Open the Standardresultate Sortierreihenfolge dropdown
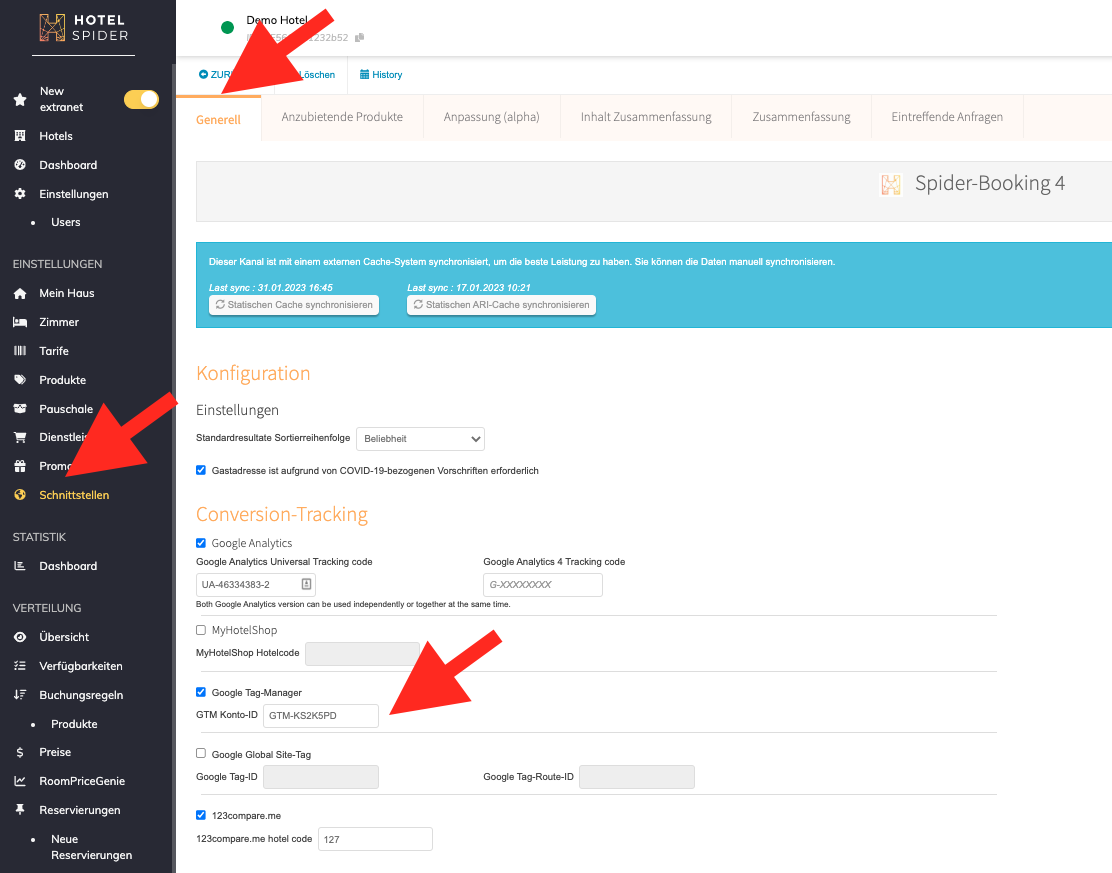This screenshot has width=1112, height=873. (420, 438)
